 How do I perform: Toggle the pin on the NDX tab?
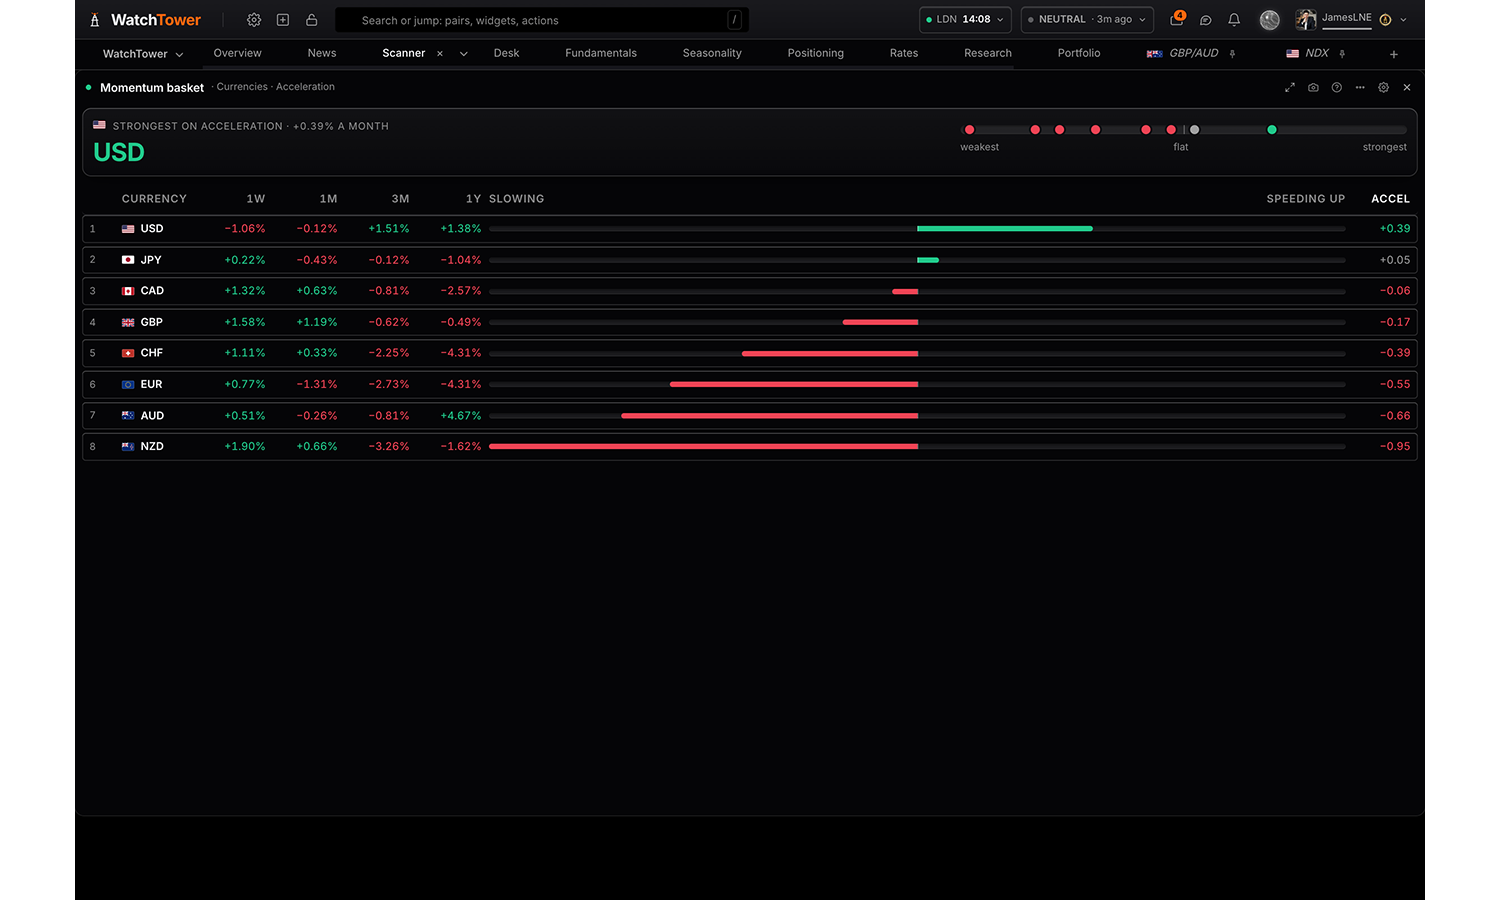point(1342,54)
